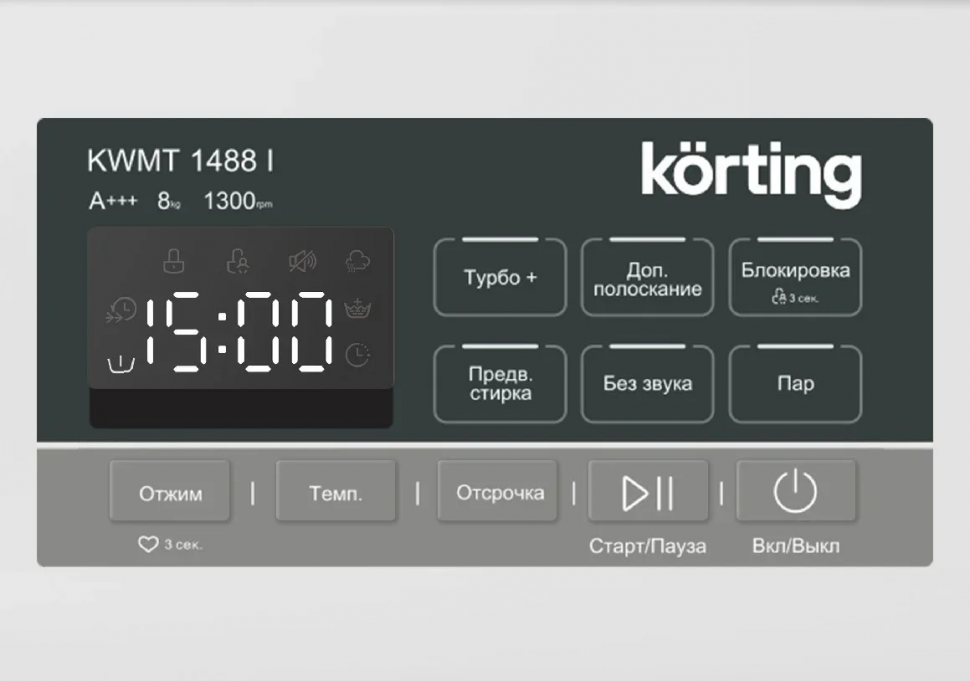Screen dimensions: 970x681
Task: Toggle the Пар steam option
Action: (x=795, y=384)
